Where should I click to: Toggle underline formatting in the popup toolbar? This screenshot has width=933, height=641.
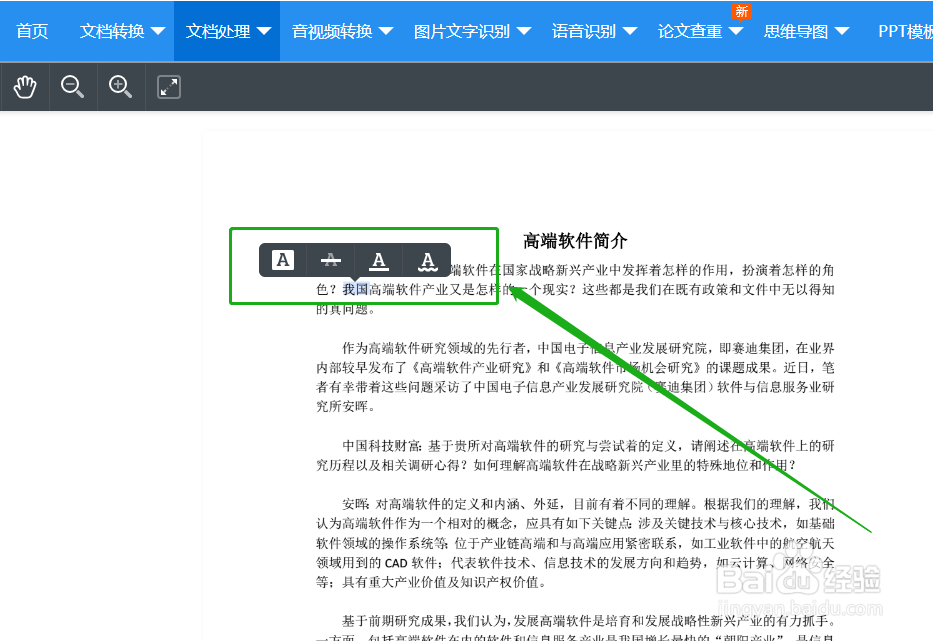point(379,260)
